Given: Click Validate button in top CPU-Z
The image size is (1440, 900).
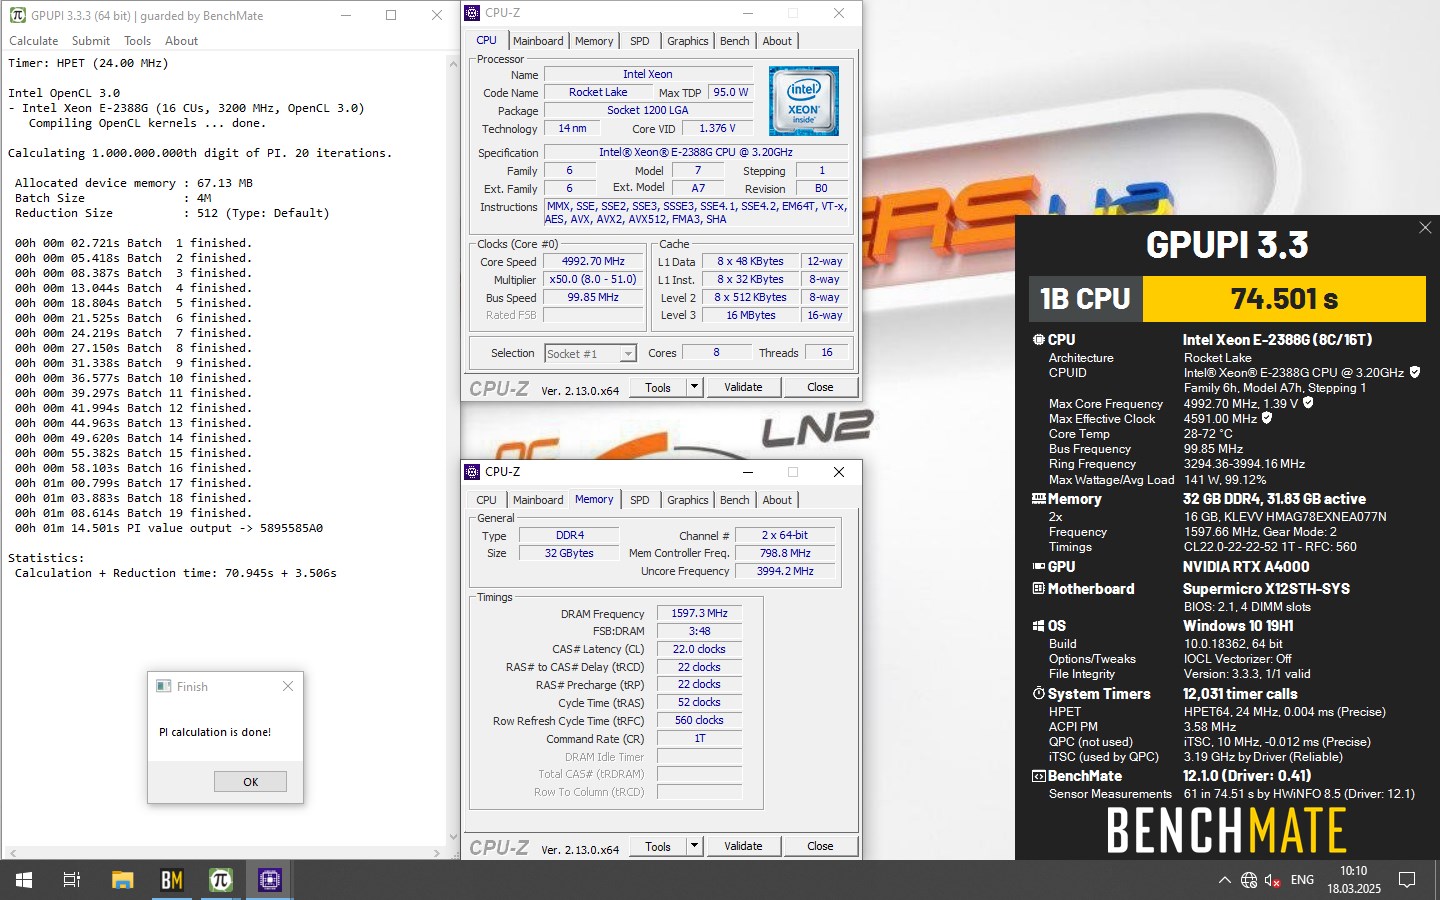Looking at the screenshot, I should pos(743,387).
